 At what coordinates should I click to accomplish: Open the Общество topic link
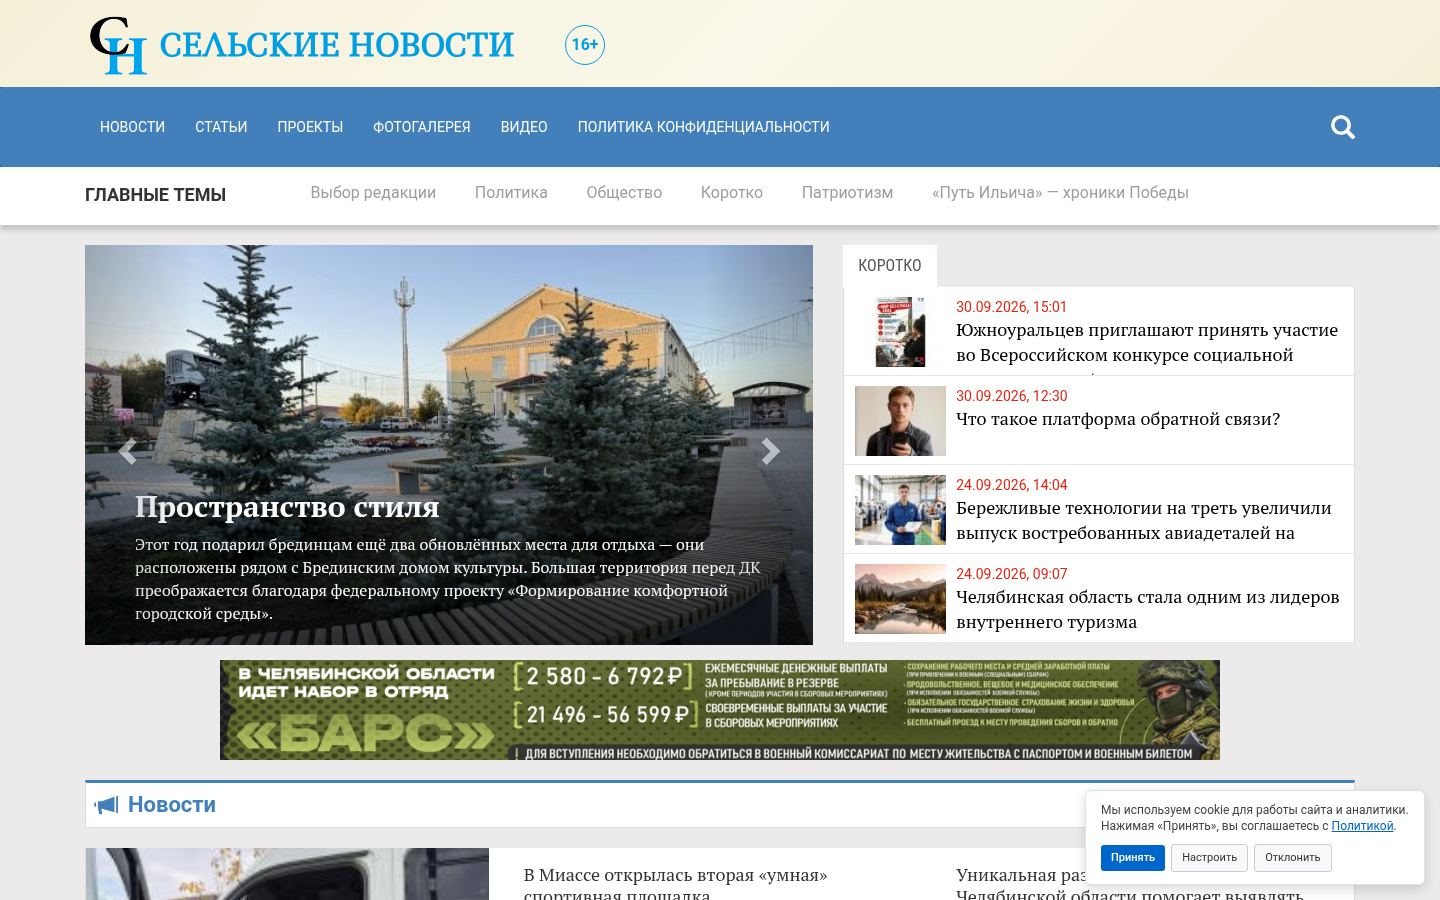pyautogui.click(x=624, y=193)
